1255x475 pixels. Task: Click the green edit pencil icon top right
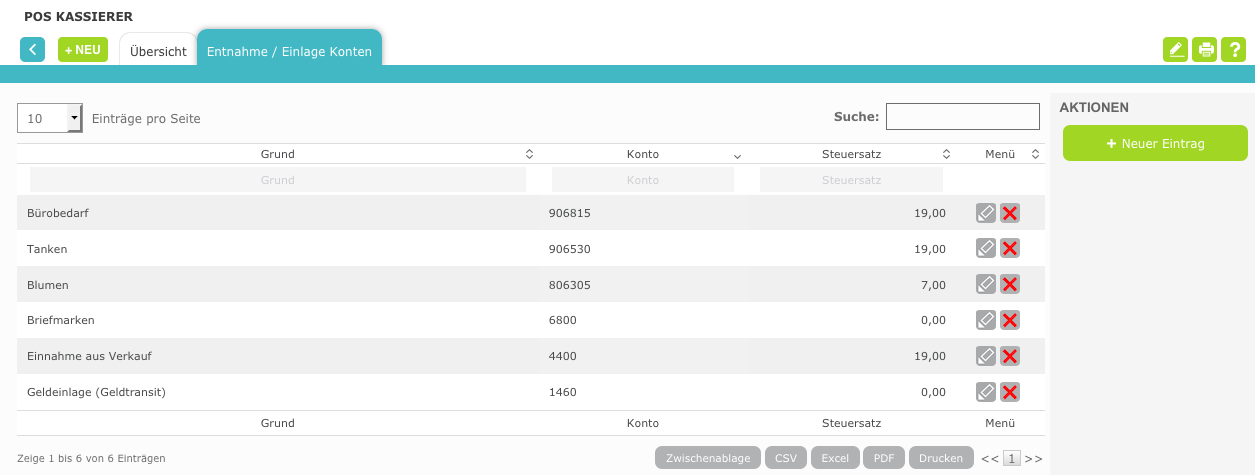click(x=1176, y=50)
